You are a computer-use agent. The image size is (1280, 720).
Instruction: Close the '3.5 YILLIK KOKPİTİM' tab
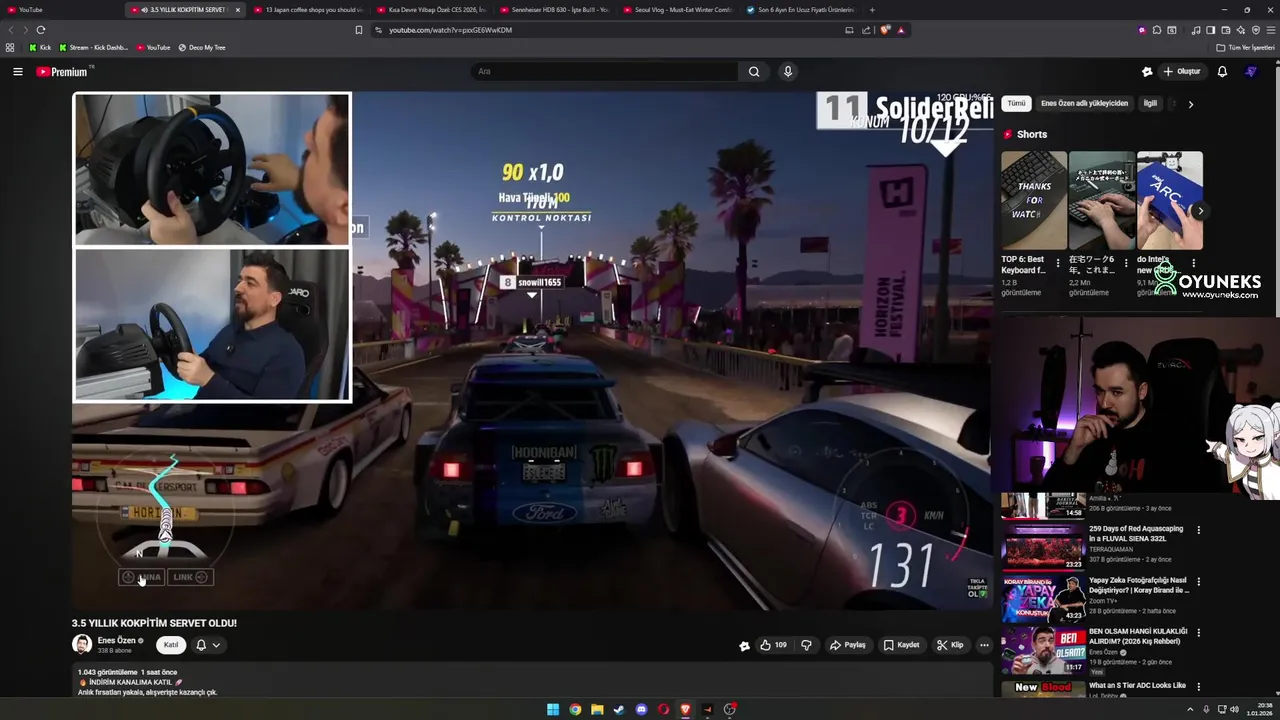(237, 10)
